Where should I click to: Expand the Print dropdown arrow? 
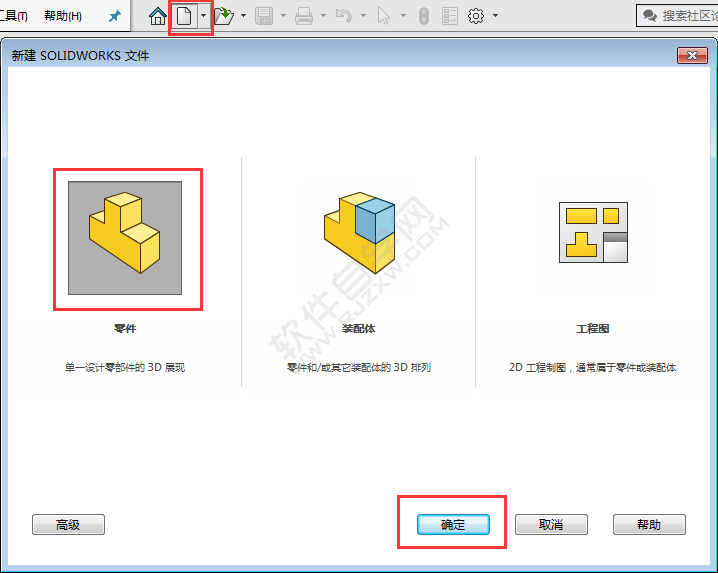(323, 16)
